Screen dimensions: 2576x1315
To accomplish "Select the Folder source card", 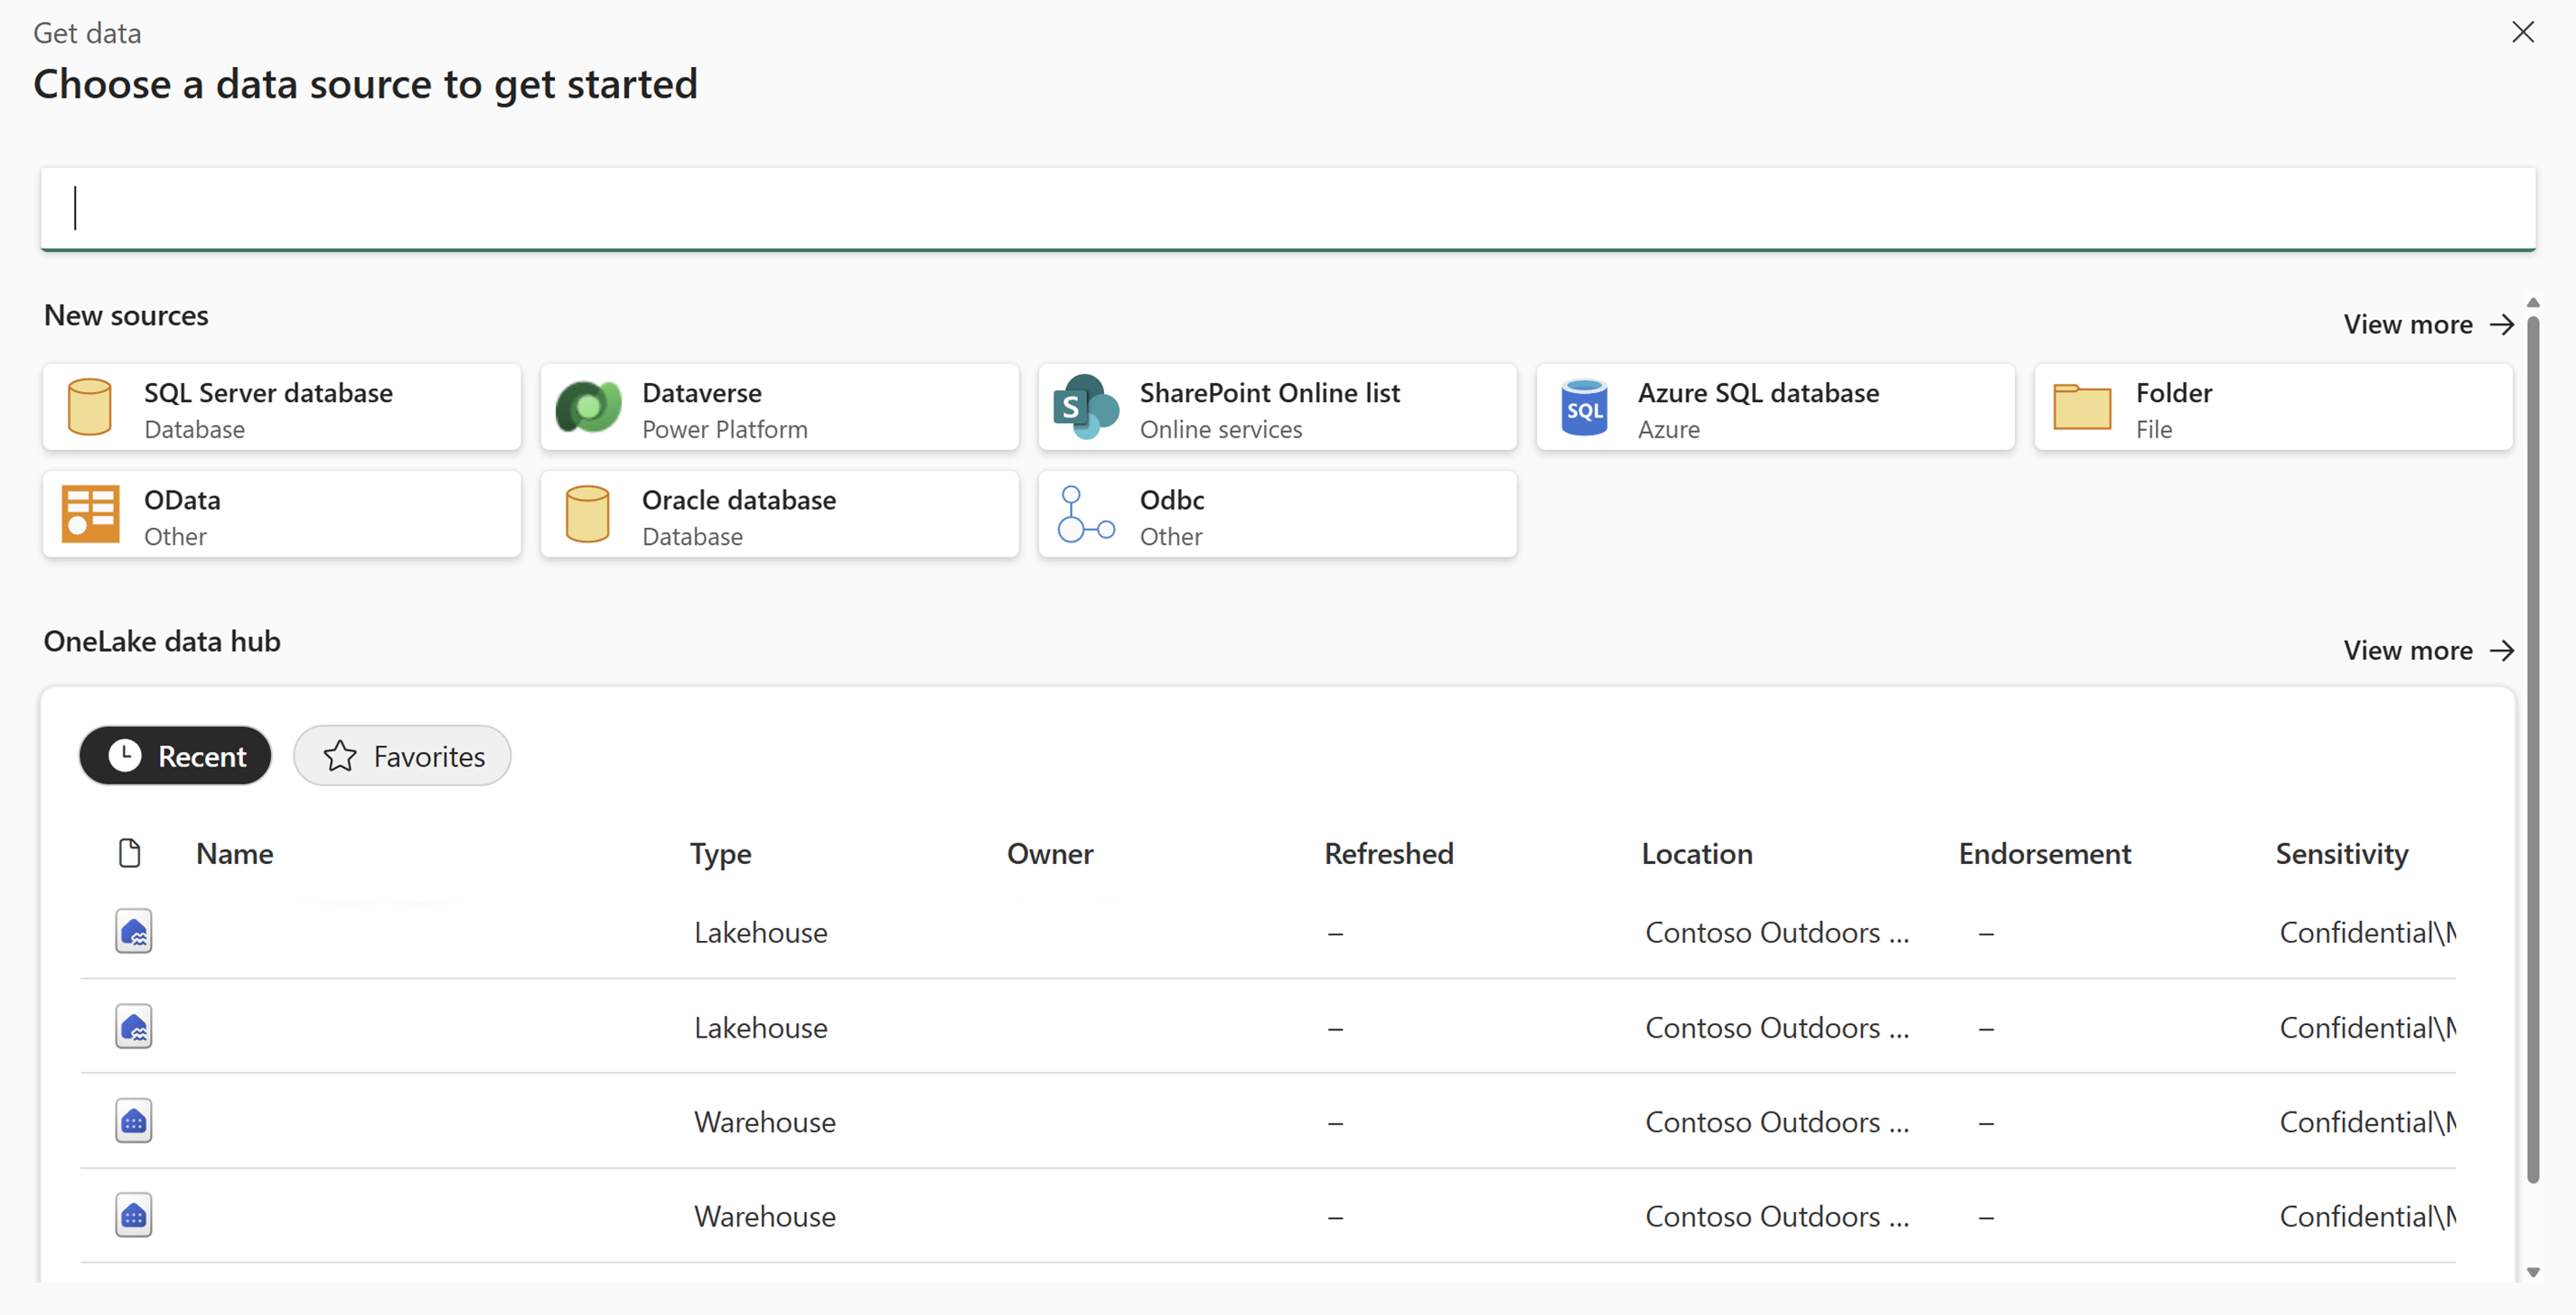I will coord(2274,408).
